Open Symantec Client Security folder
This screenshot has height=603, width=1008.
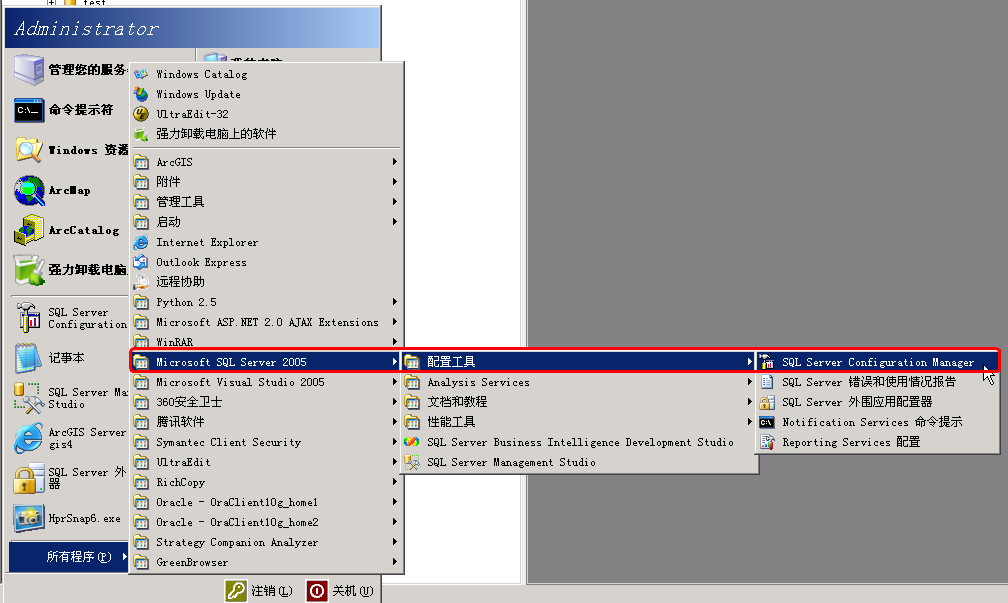pos(266,442)
